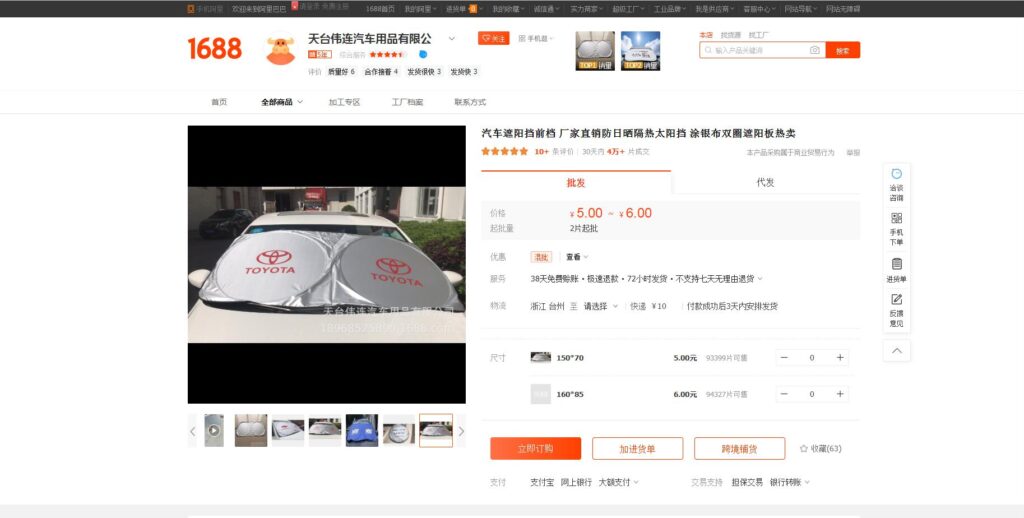The image size is (1024, 518).
Task: Open the 全部商品 dropdown menu
Action: click(282, 102)
